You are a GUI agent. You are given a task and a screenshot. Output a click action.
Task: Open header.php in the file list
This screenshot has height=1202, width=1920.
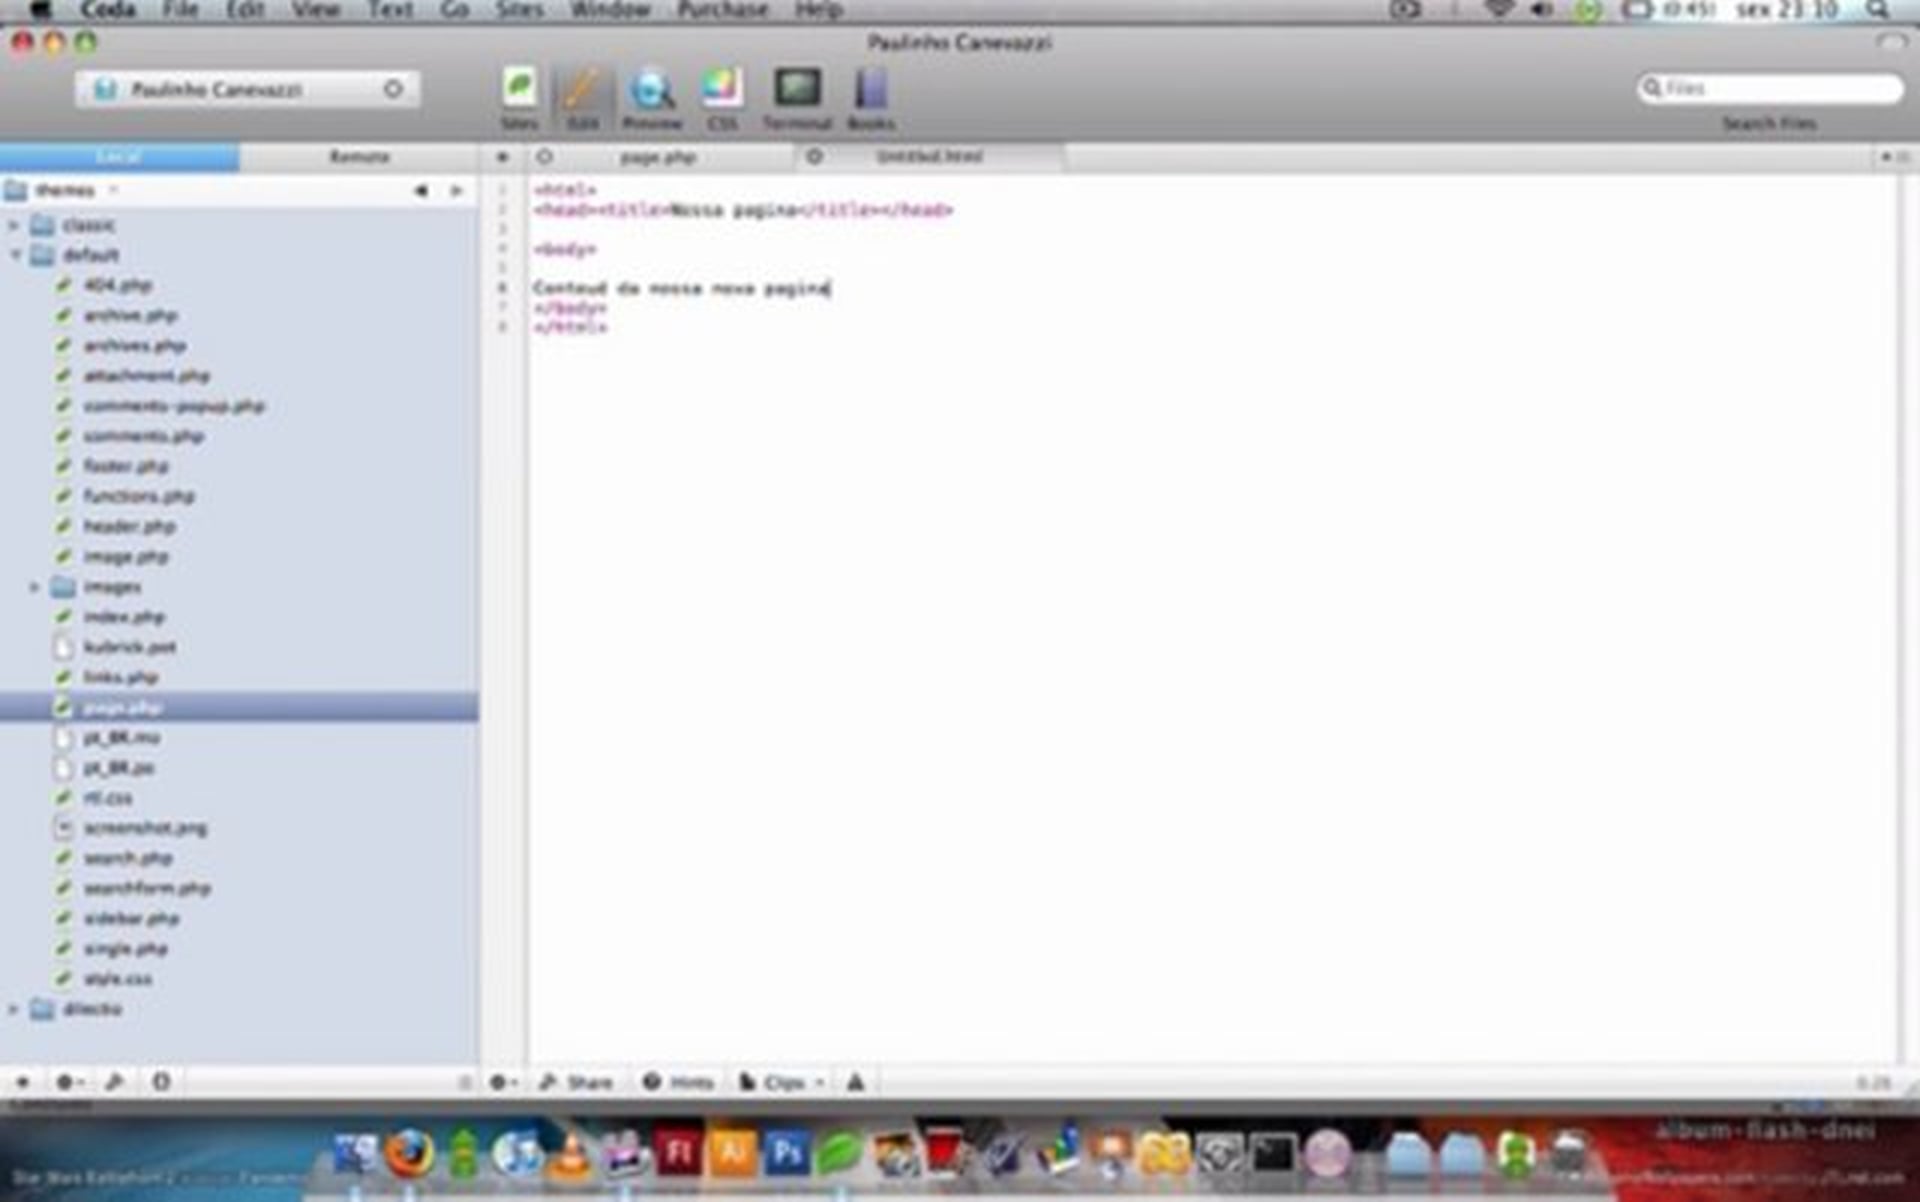click(129, 526)
